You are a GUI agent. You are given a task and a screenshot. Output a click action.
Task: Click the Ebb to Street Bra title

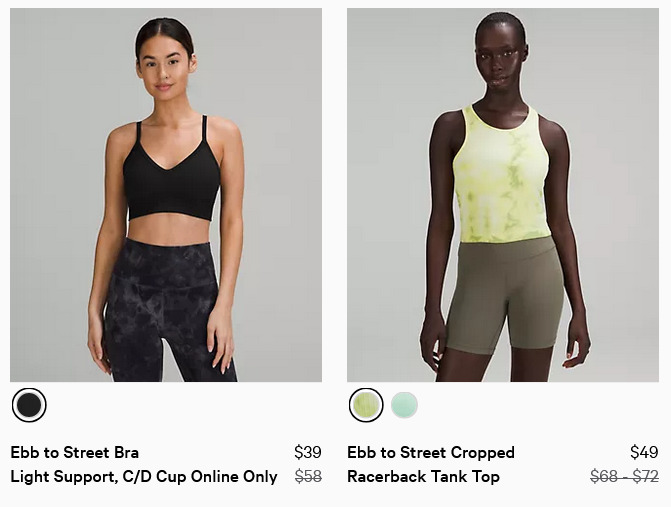click(x=74, y=452)
